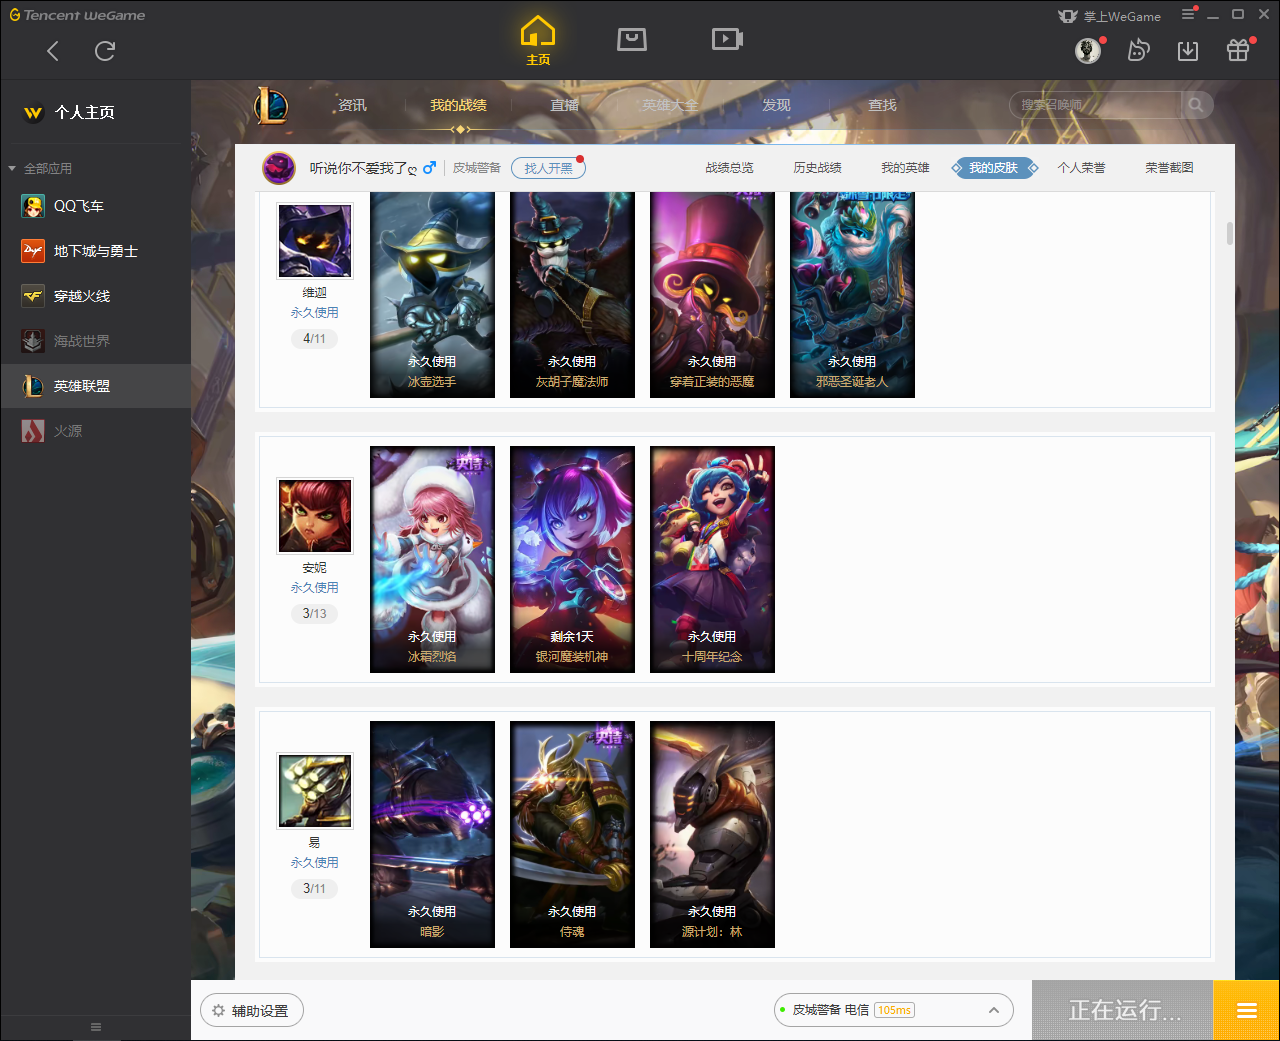Open the 查找 tab
This screenshot has height=1041, width=1280.
coord(882,105)
